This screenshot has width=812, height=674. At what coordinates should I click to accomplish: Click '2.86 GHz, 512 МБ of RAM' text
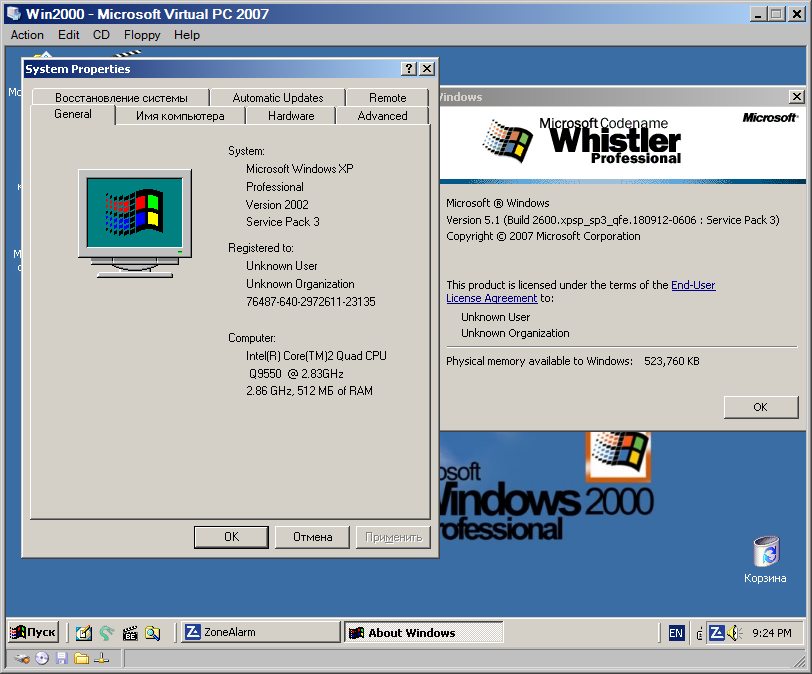309,391
